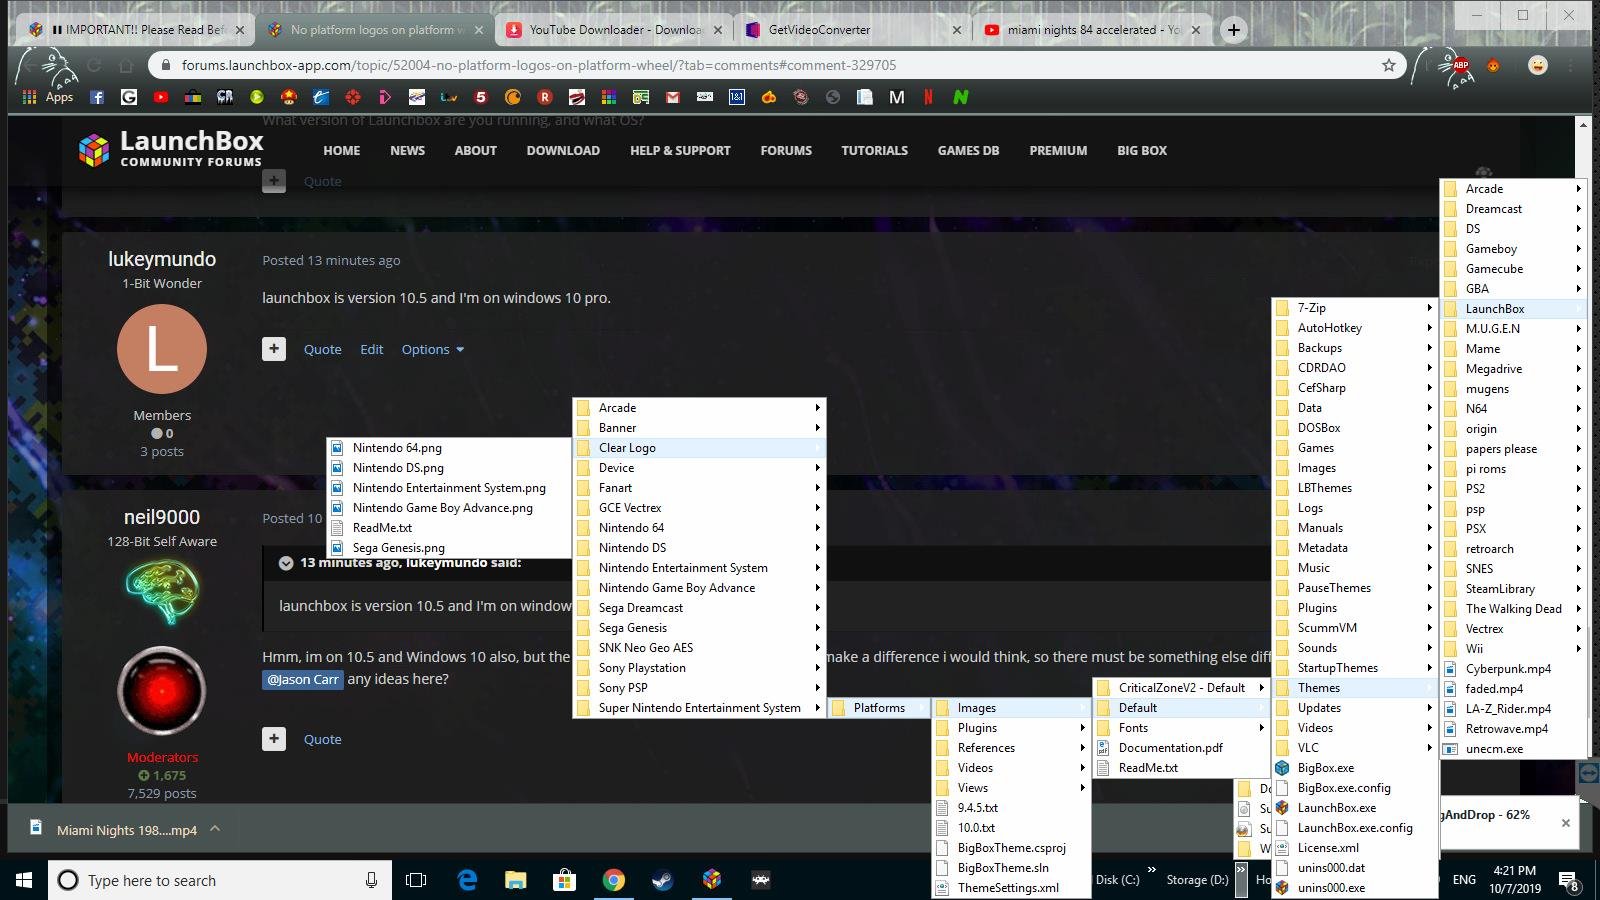Click the @Jason Carr mention link
This screenshot has height=900, width=1600.
302,680
